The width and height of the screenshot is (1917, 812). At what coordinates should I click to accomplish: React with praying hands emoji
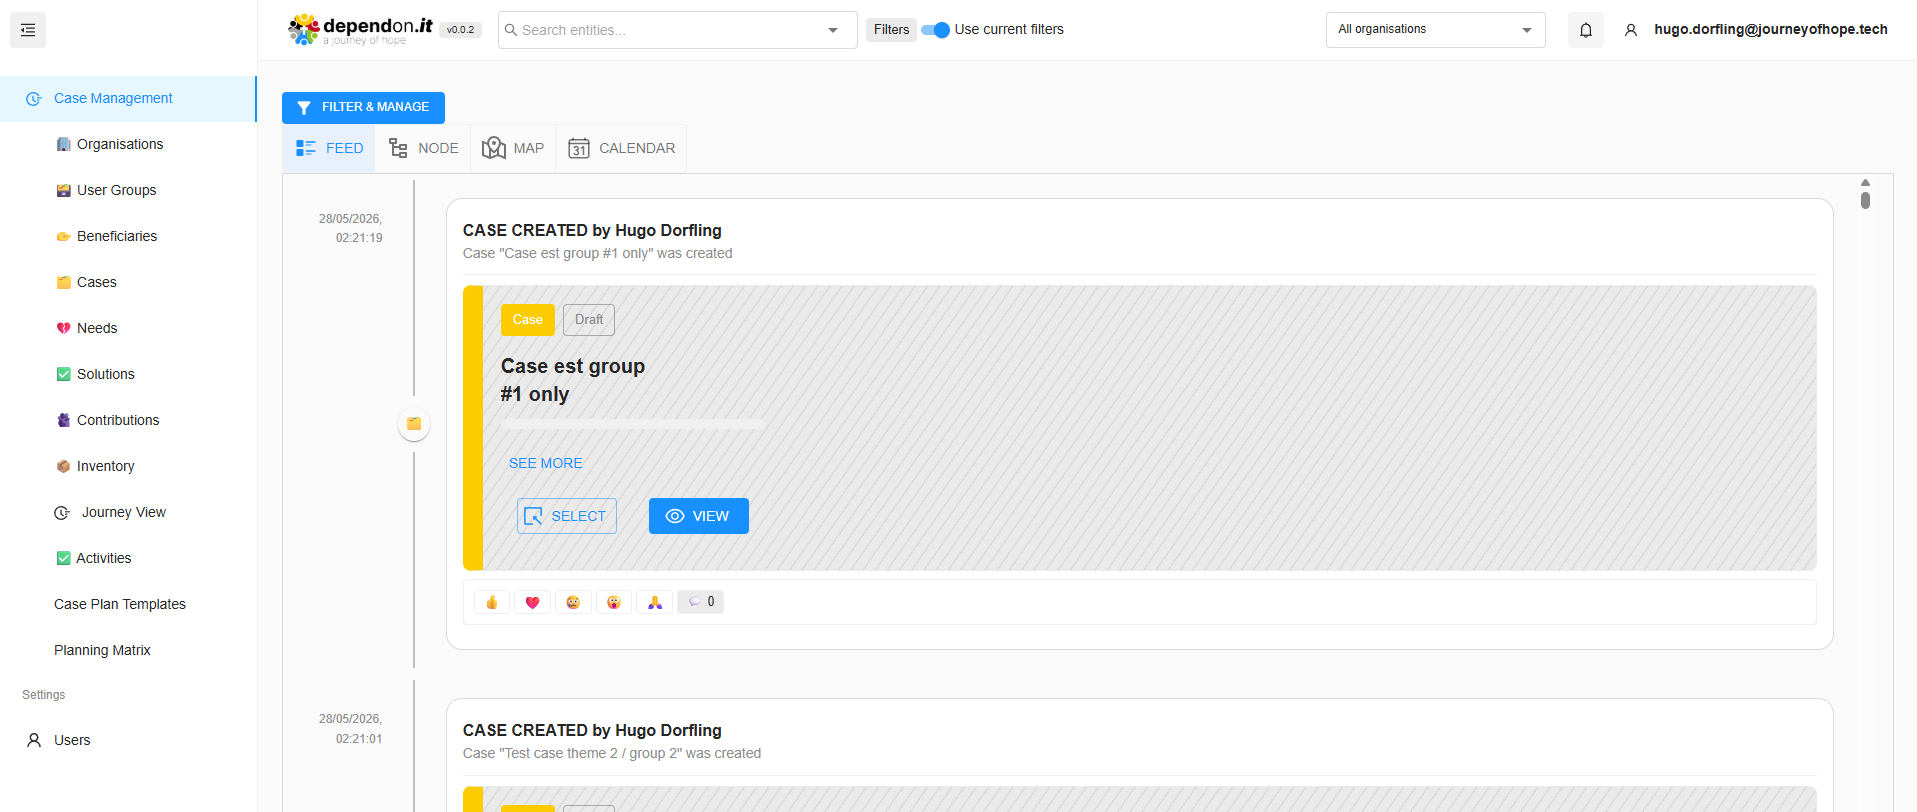click(655, 602)
